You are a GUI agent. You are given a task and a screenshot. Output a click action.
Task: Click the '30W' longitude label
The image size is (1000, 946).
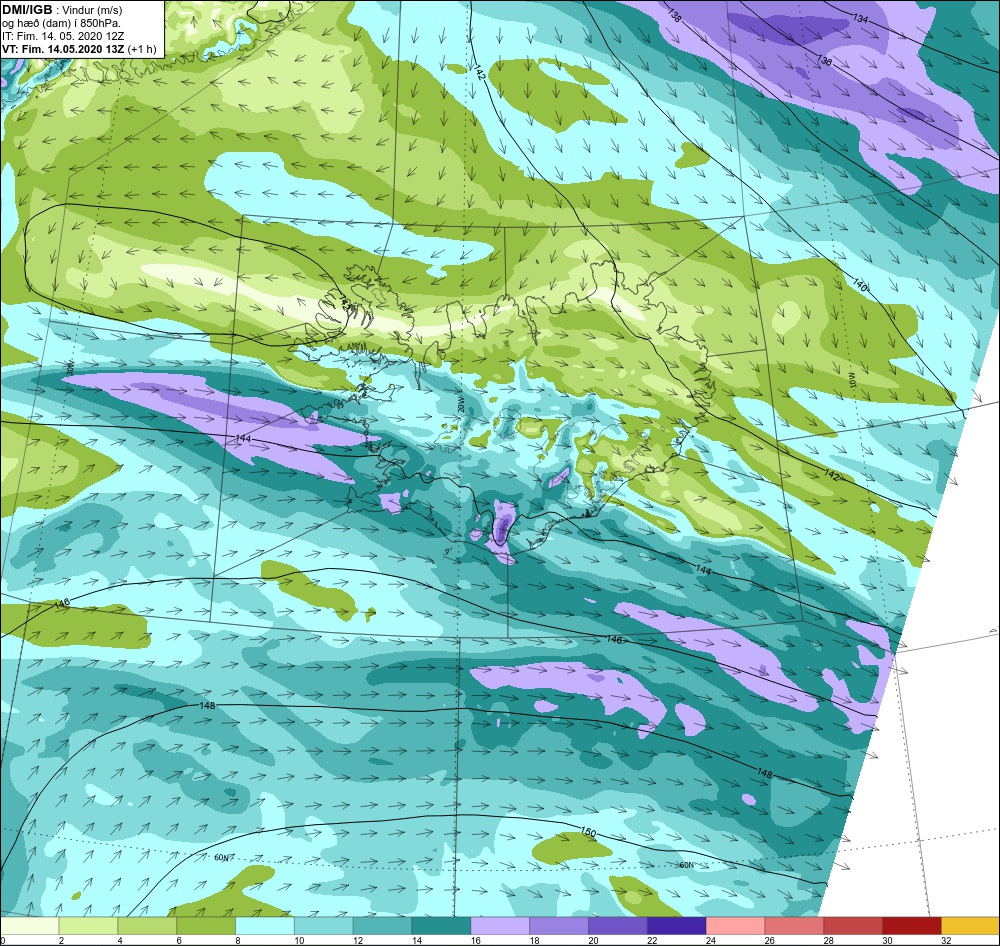tap(70, 367)
